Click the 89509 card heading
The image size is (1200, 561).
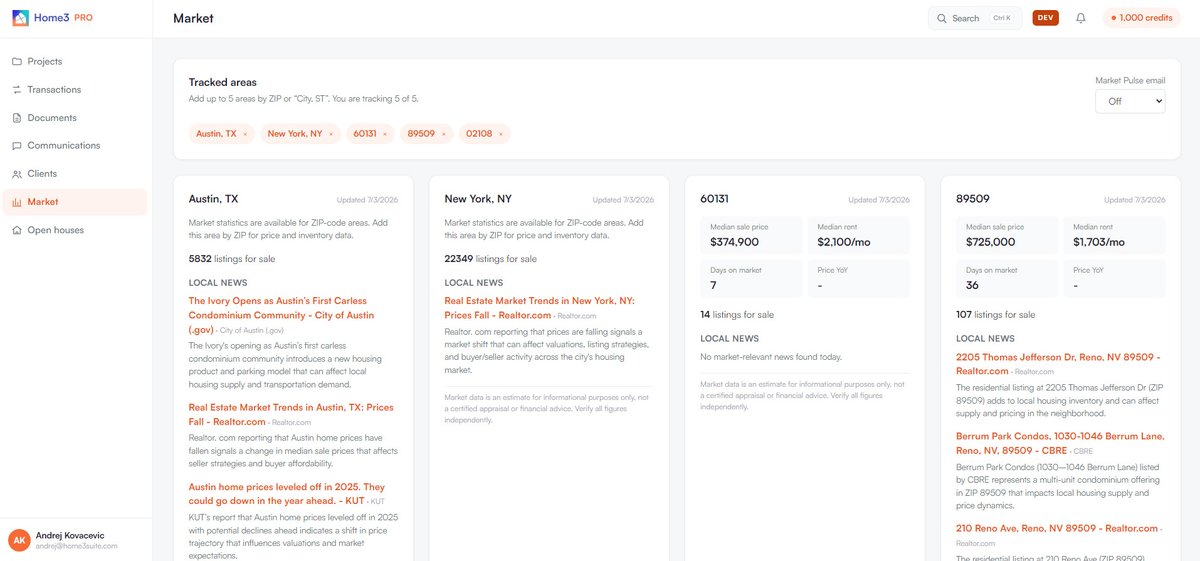973,199
